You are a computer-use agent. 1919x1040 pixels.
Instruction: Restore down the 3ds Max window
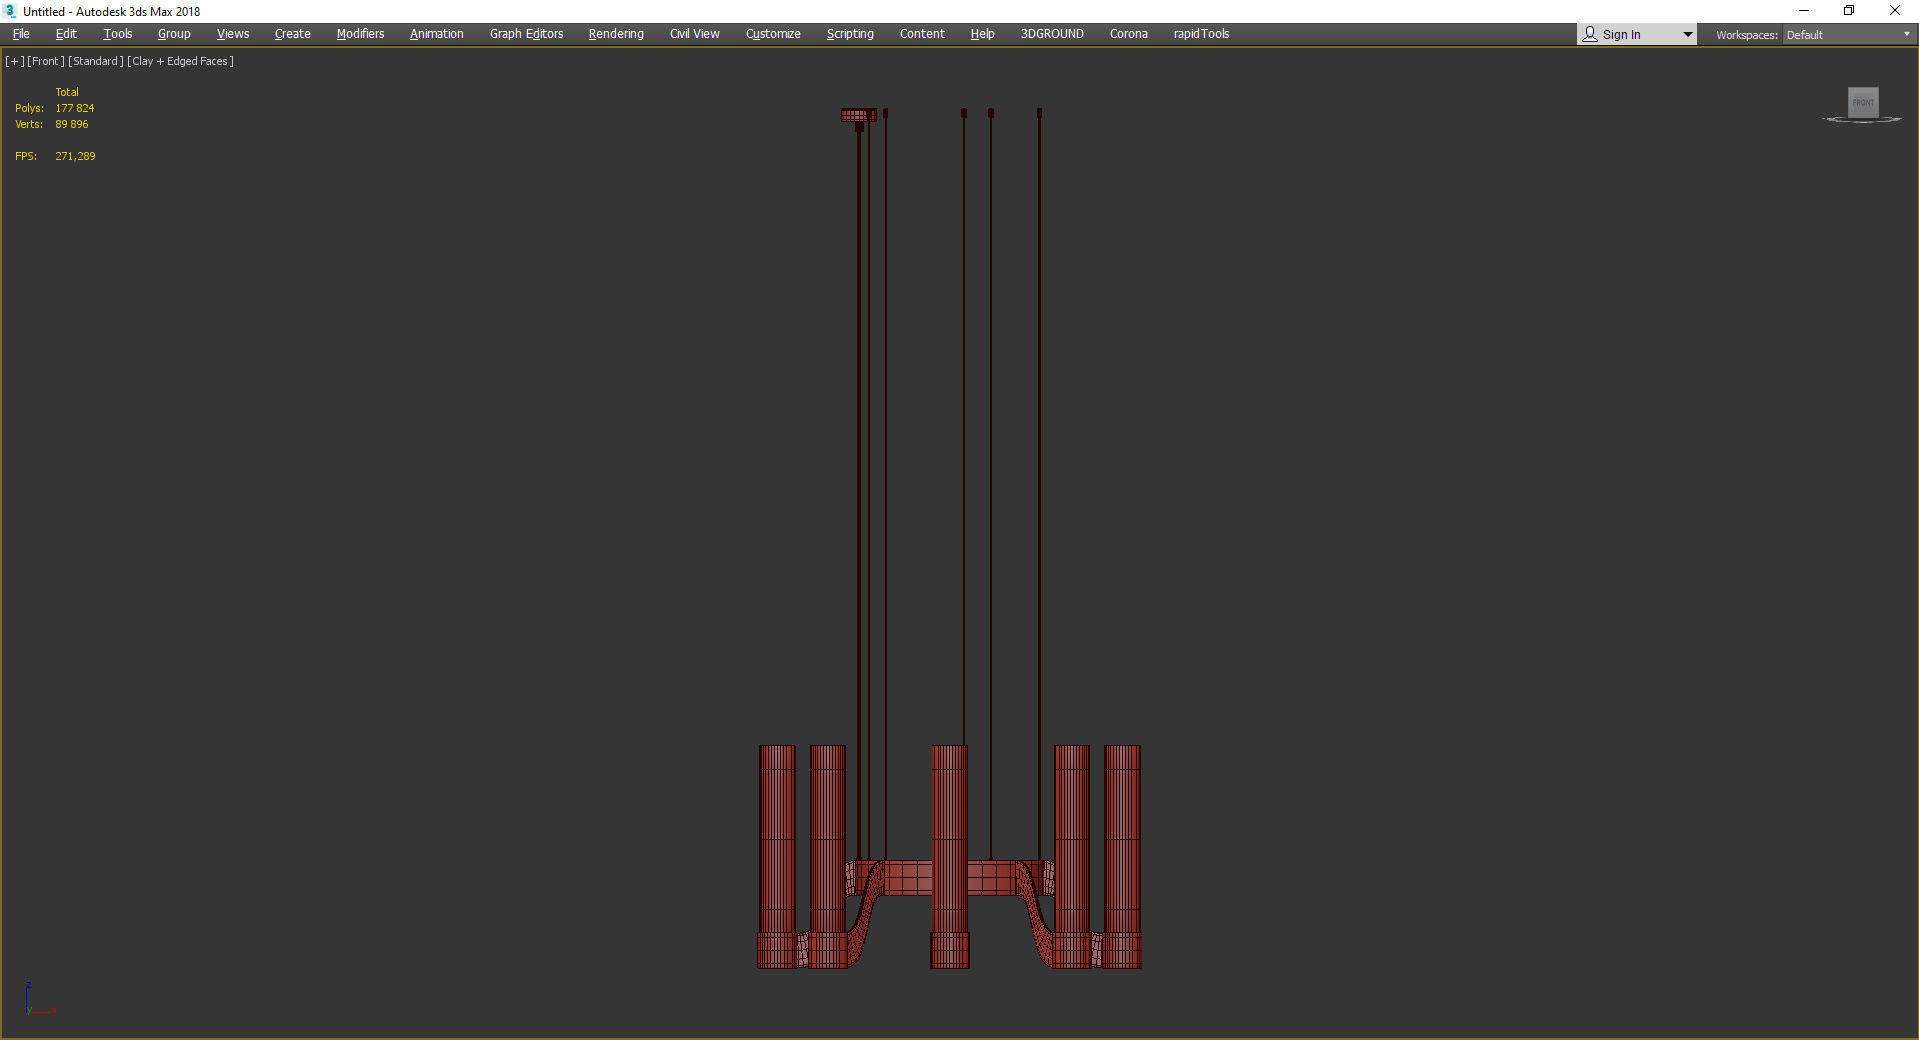pos(1849,11)
